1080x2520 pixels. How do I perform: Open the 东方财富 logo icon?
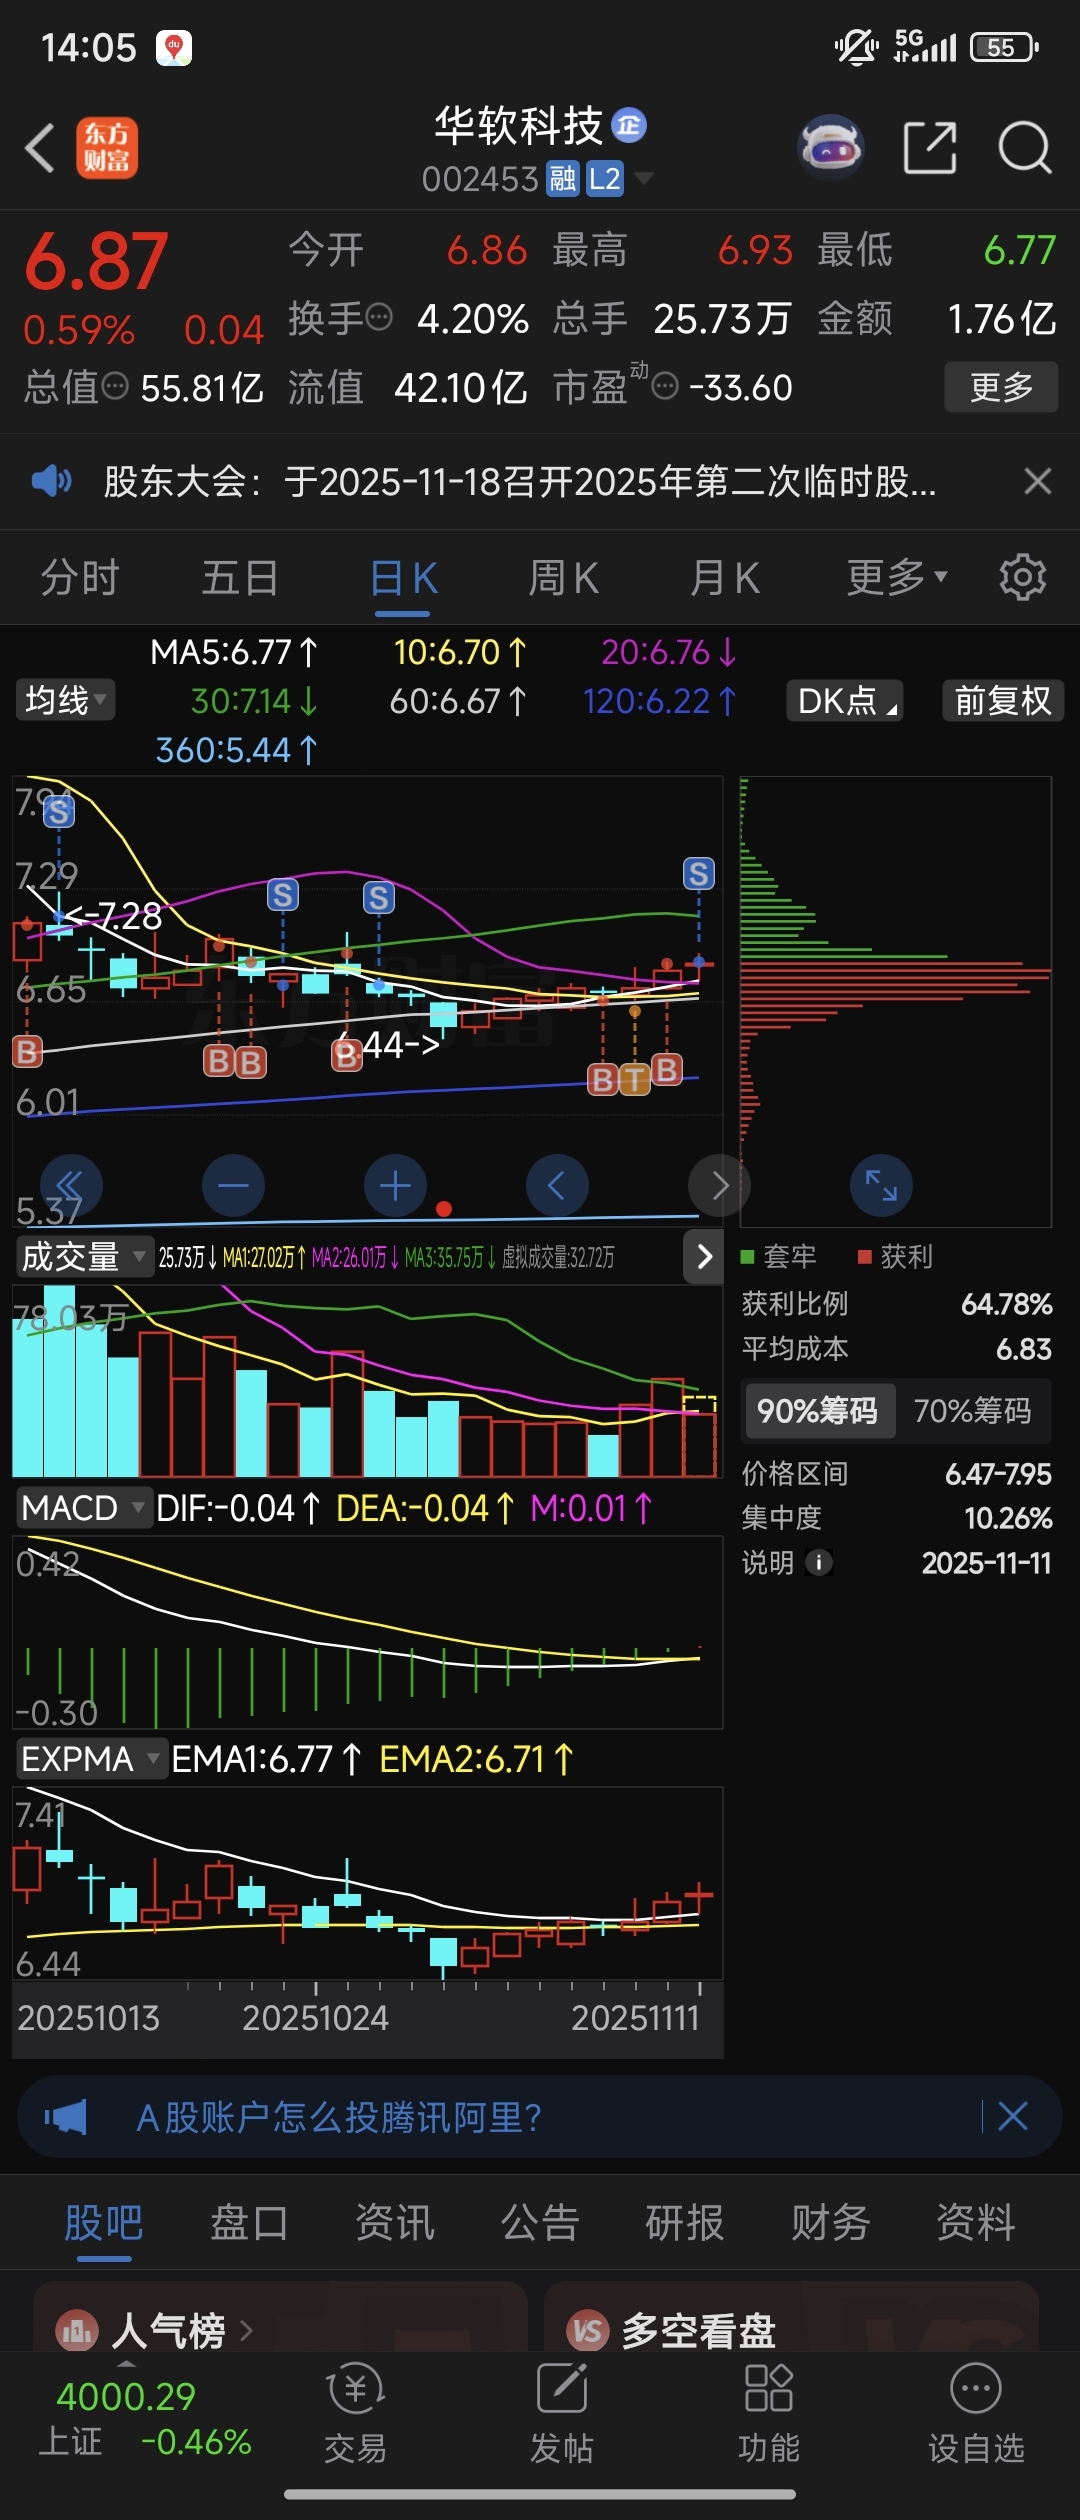tap(107, 148)
